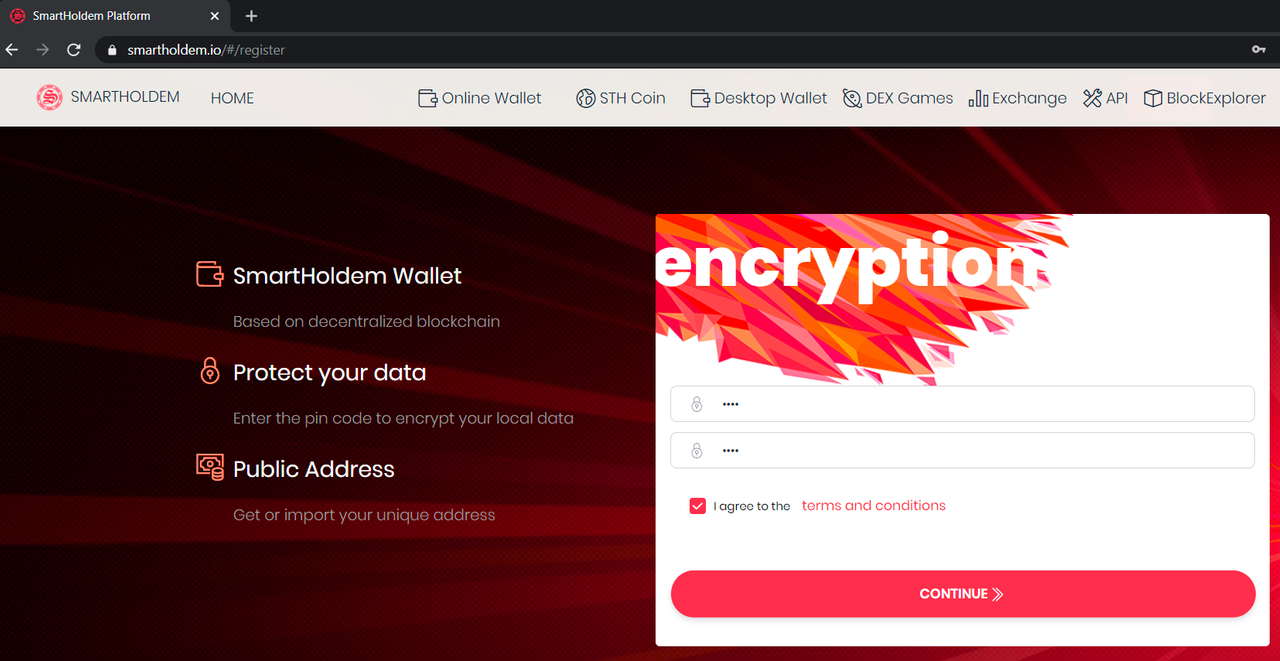Go to Desktop Wallet

point(759,98)
